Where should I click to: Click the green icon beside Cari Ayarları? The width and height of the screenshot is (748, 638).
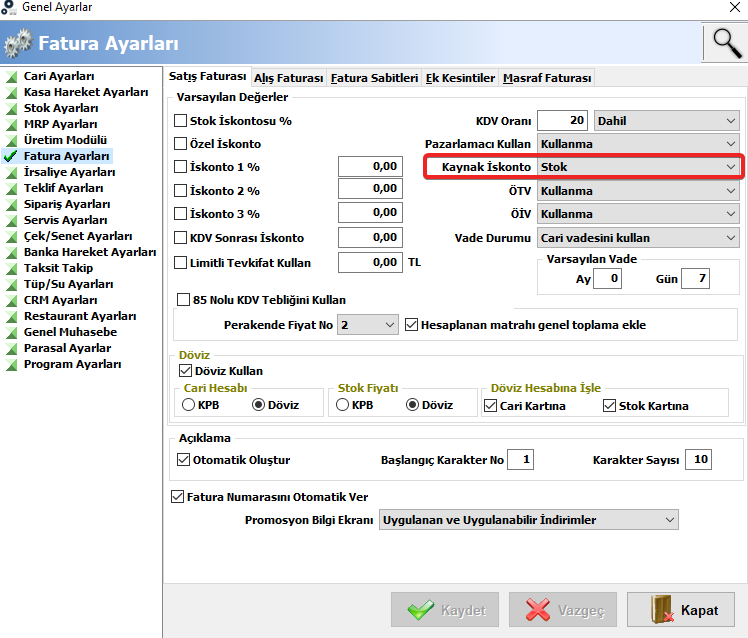pos(11,77)
